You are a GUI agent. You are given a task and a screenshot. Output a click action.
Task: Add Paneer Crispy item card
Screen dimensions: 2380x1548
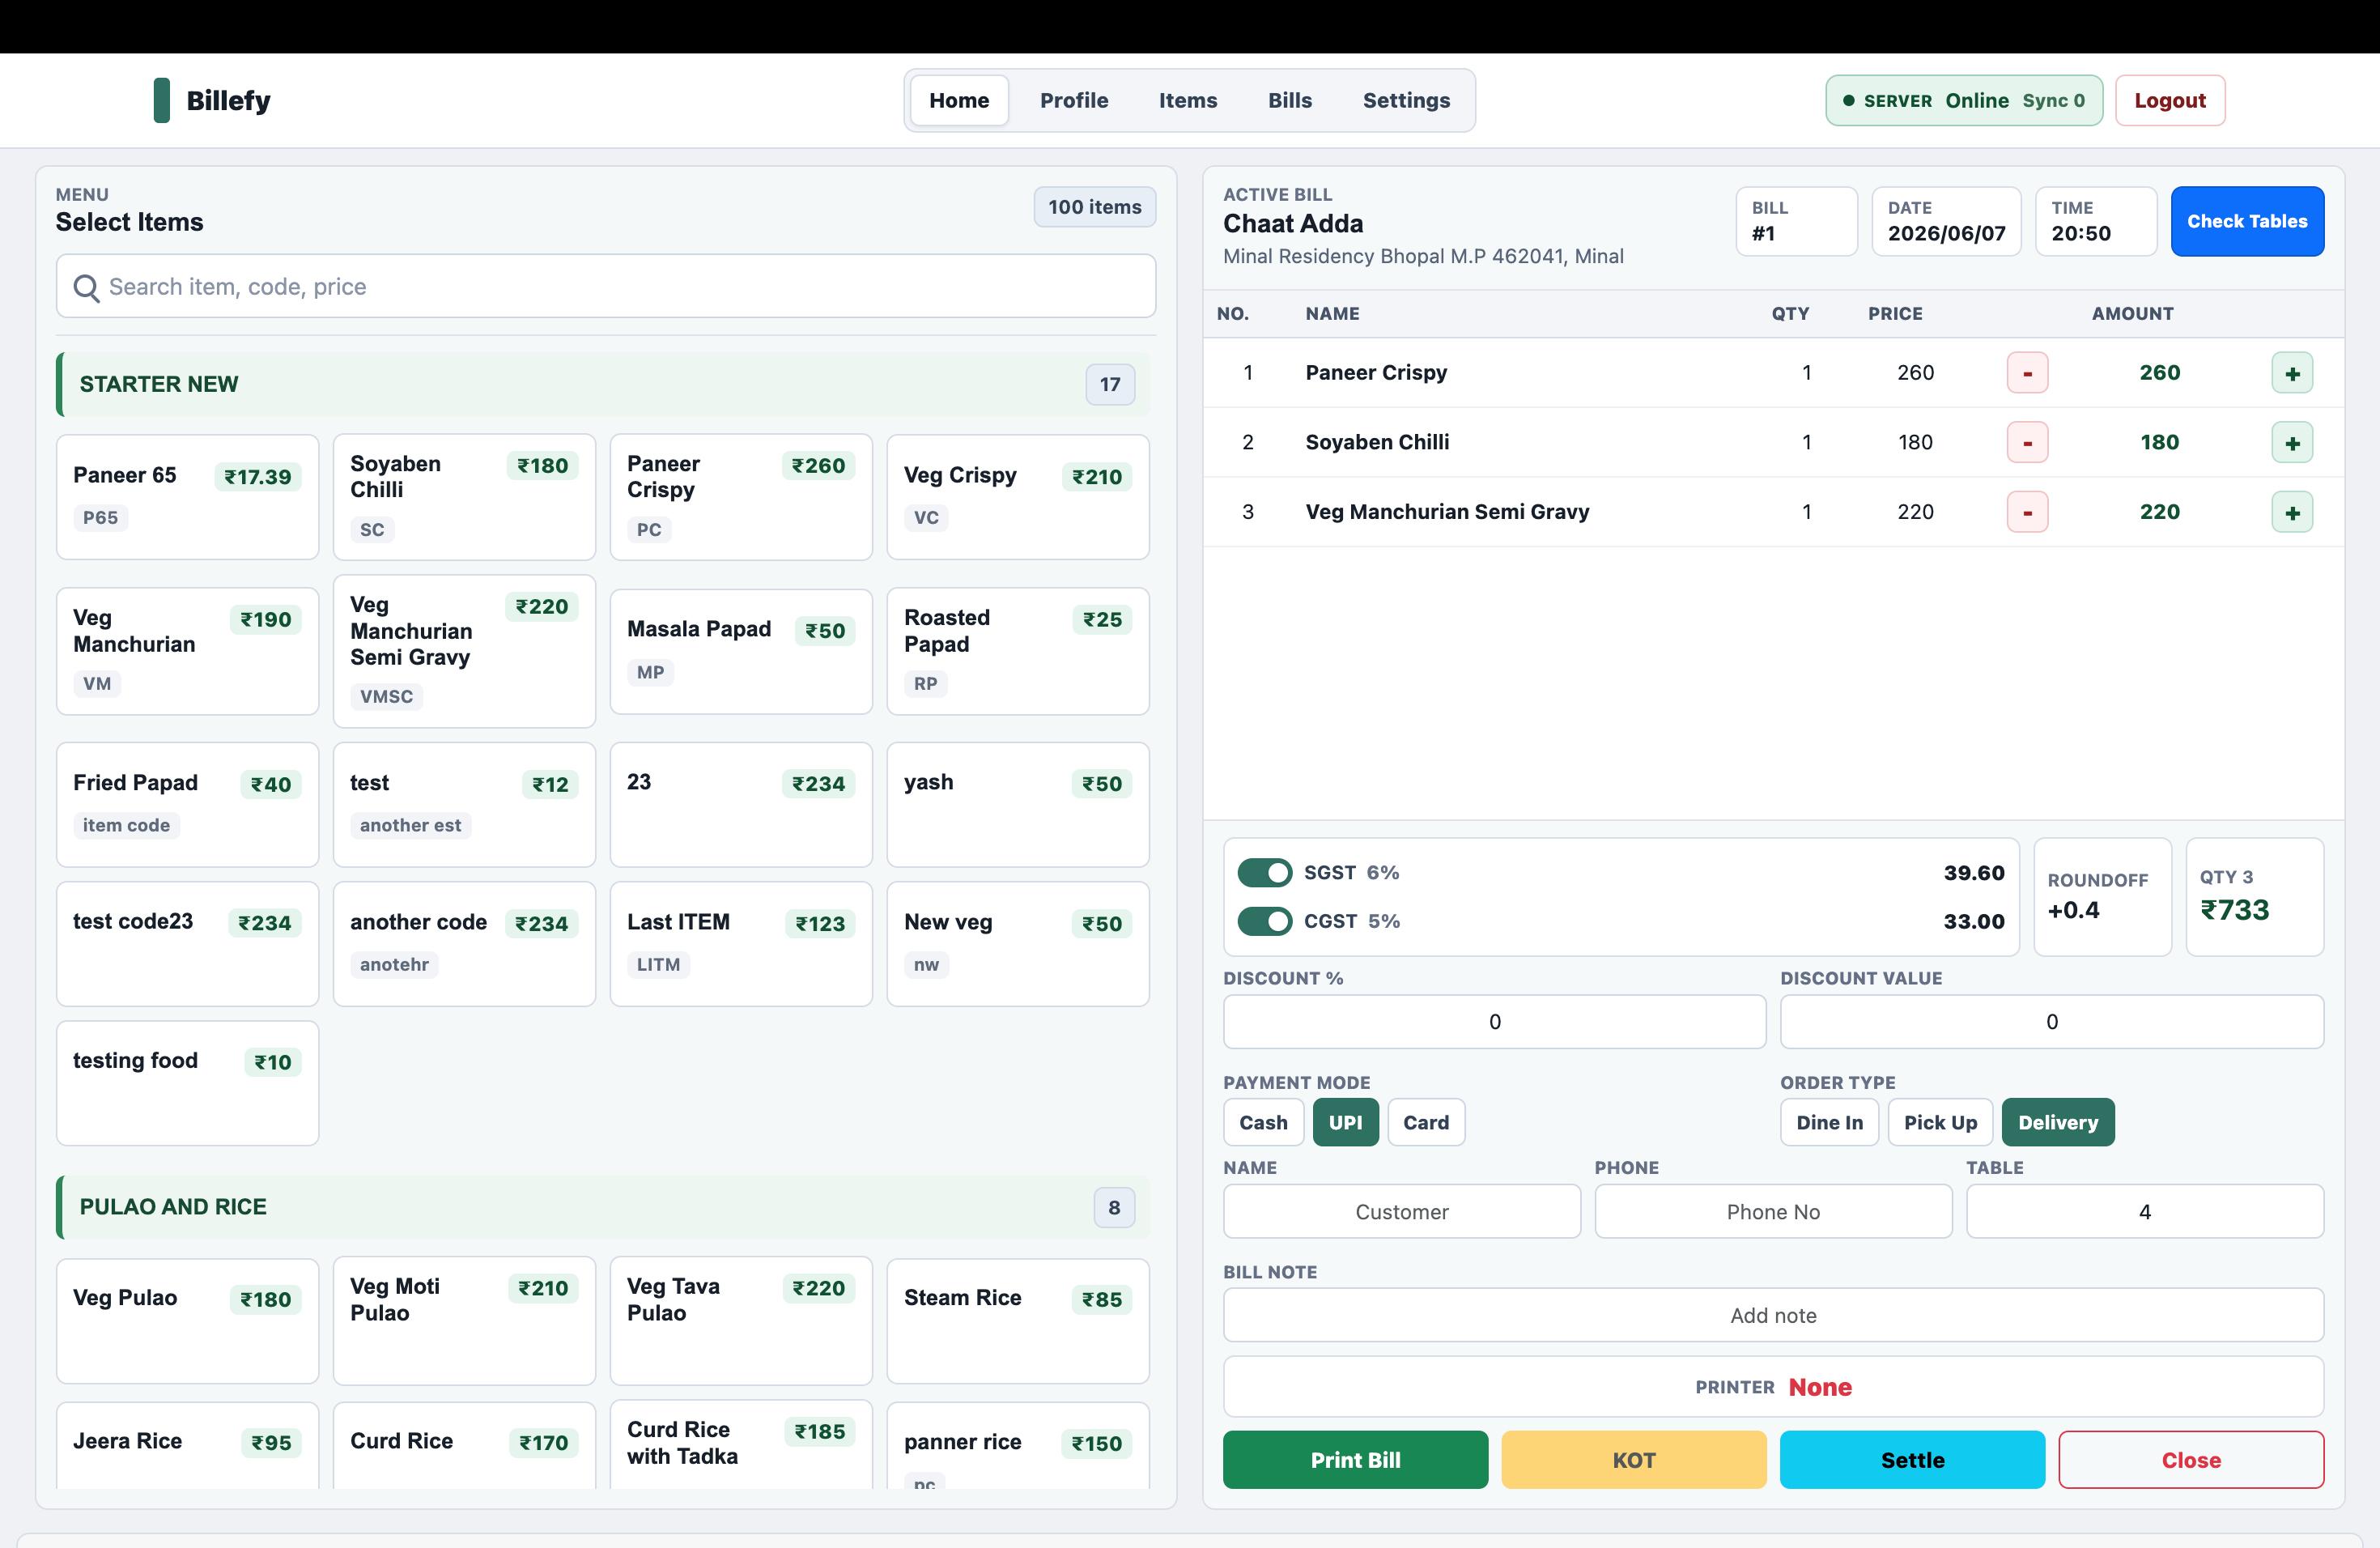741,497
